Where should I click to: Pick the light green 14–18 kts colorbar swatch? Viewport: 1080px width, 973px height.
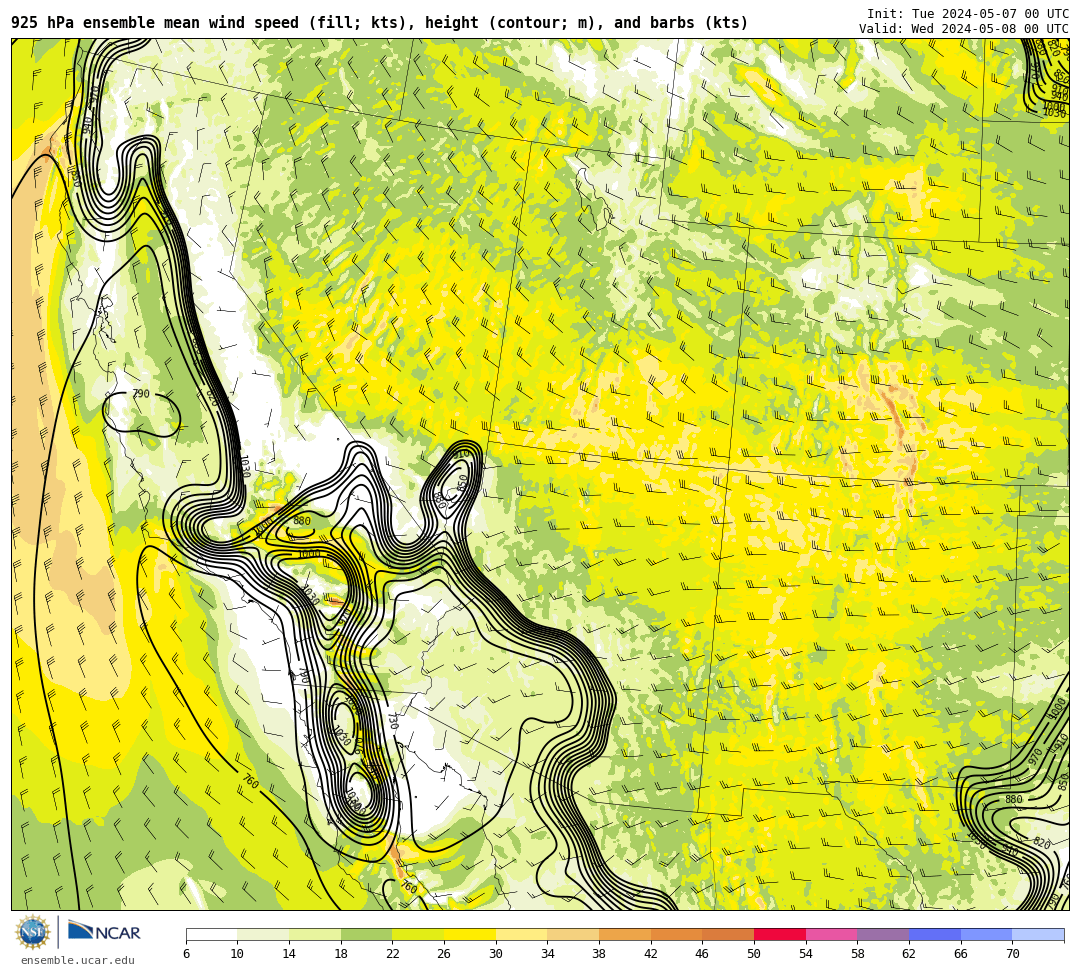315,934
